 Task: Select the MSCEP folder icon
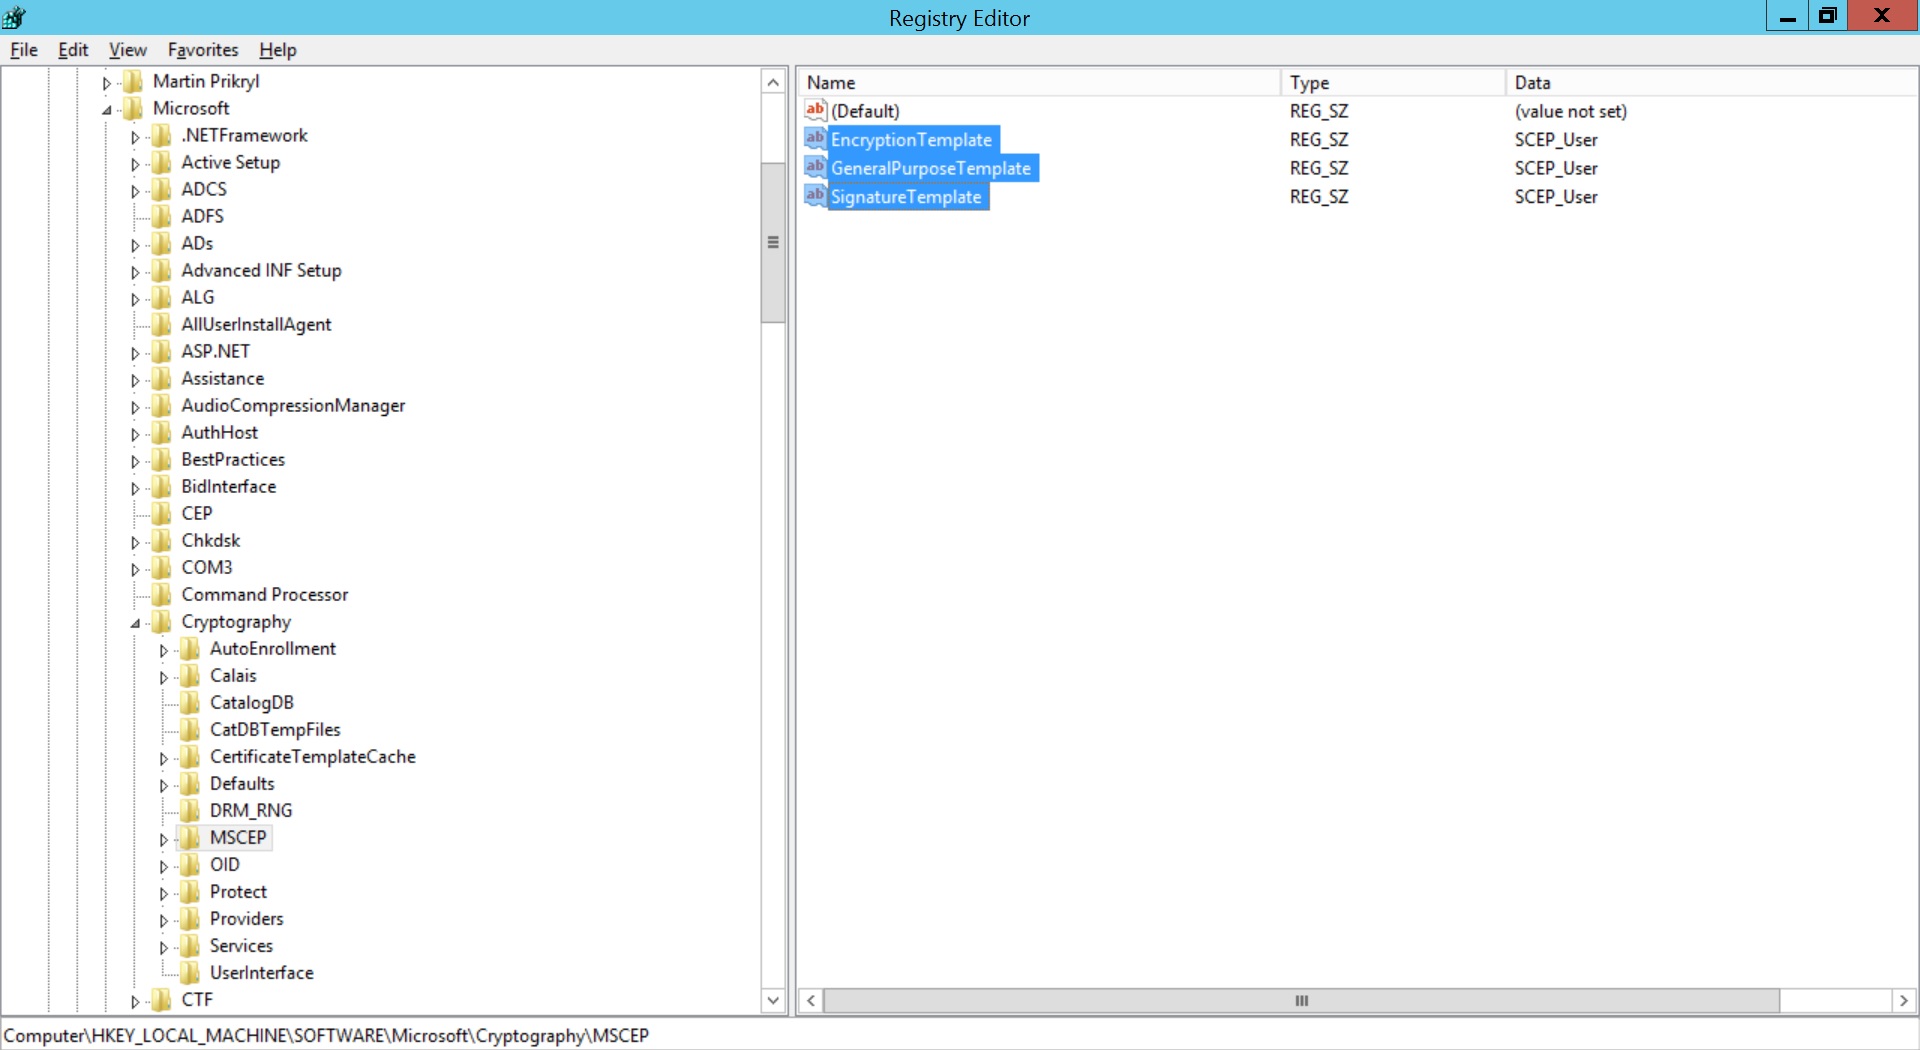(192, 837)
